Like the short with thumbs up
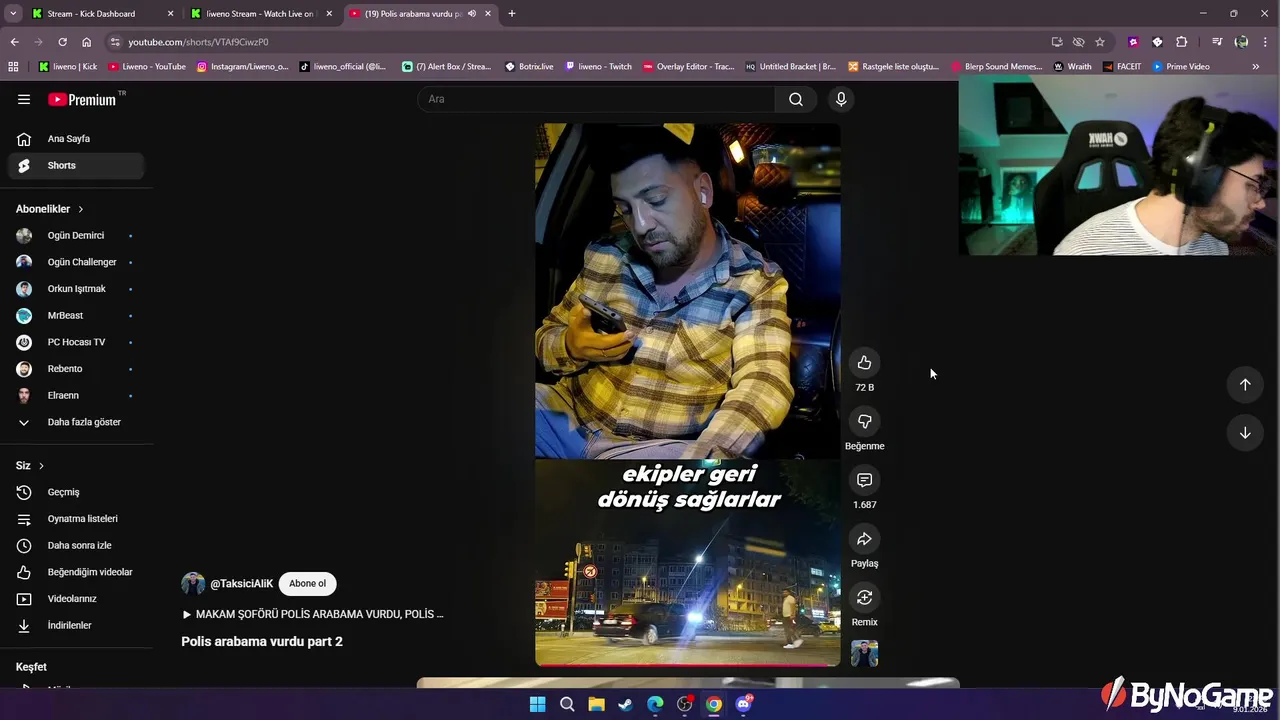This screenshot has width=1280, height=720. coord(865,363)
